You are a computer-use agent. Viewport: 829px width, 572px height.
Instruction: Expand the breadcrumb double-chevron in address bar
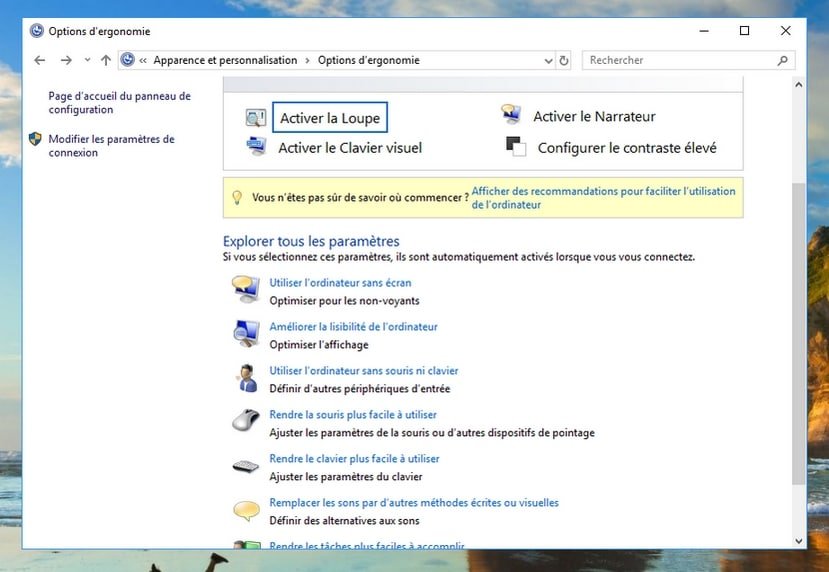click(x=143, y=60)
